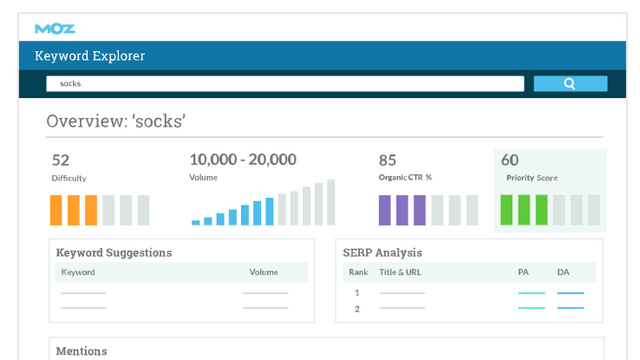Click the last blue Volume chart bar
640x360 pixels.
(269, 211)
